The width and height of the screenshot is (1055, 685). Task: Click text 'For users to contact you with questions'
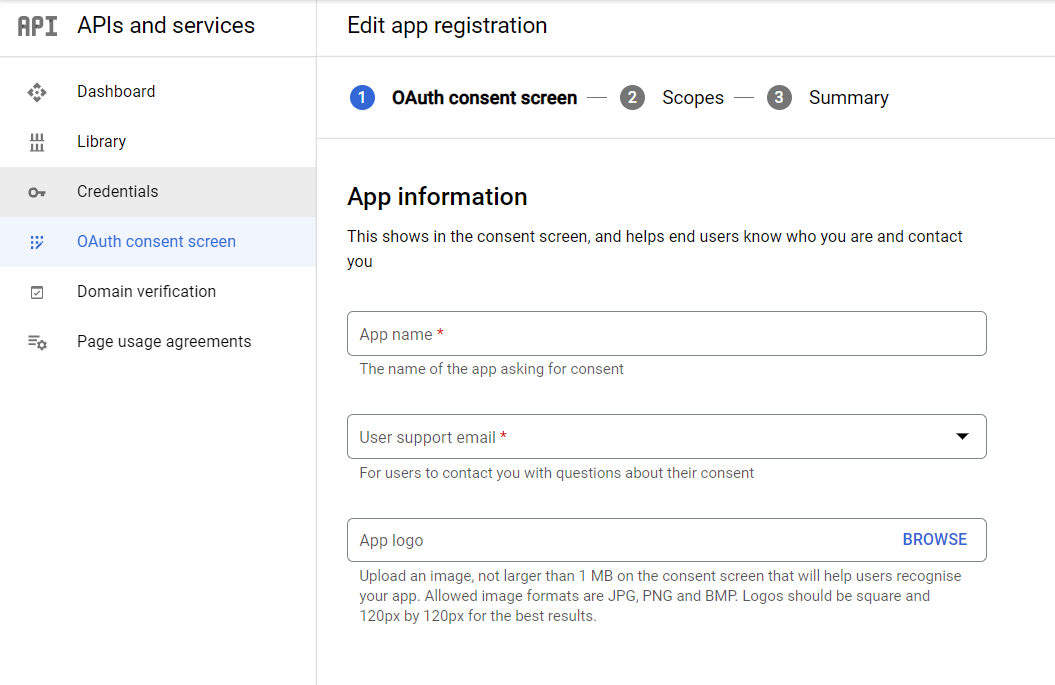click(556, 473)
